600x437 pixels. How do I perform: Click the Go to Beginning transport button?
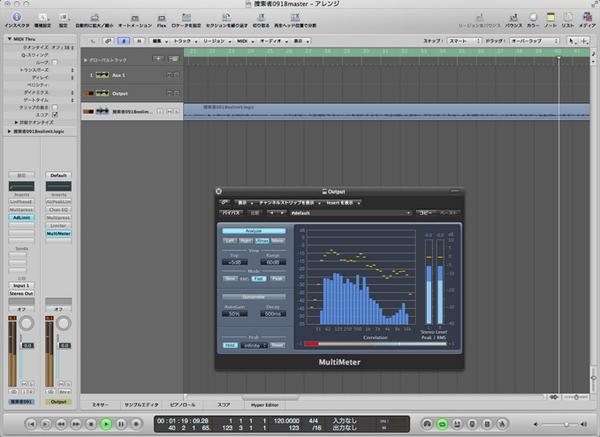point(31,424)
